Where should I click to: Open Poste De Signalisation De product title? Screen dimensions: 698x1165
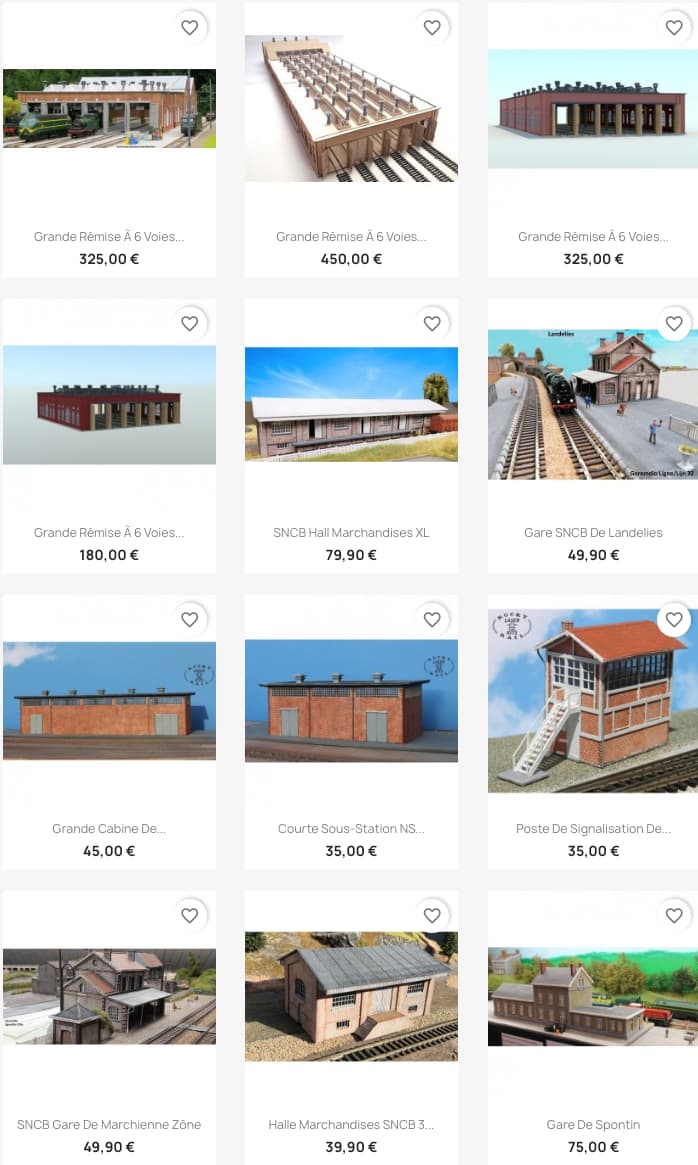click(593, 828)
